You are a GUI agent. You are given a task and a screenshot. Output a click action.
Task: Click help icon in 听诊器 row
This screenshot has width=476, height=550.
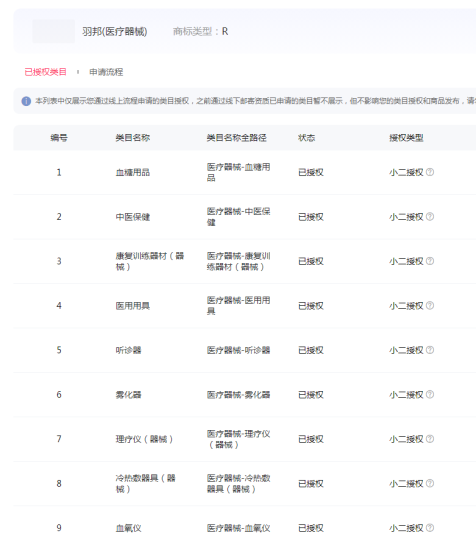[x=430, y=350]
